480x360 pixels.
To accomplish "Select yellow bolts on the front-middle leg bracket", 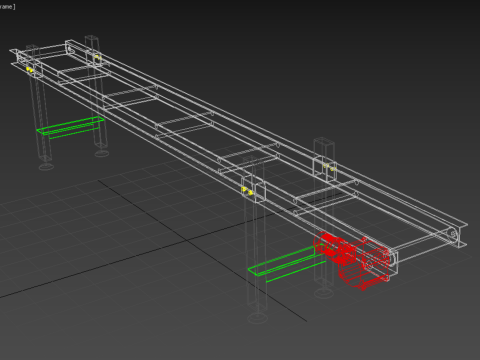I will pos(247,191).
